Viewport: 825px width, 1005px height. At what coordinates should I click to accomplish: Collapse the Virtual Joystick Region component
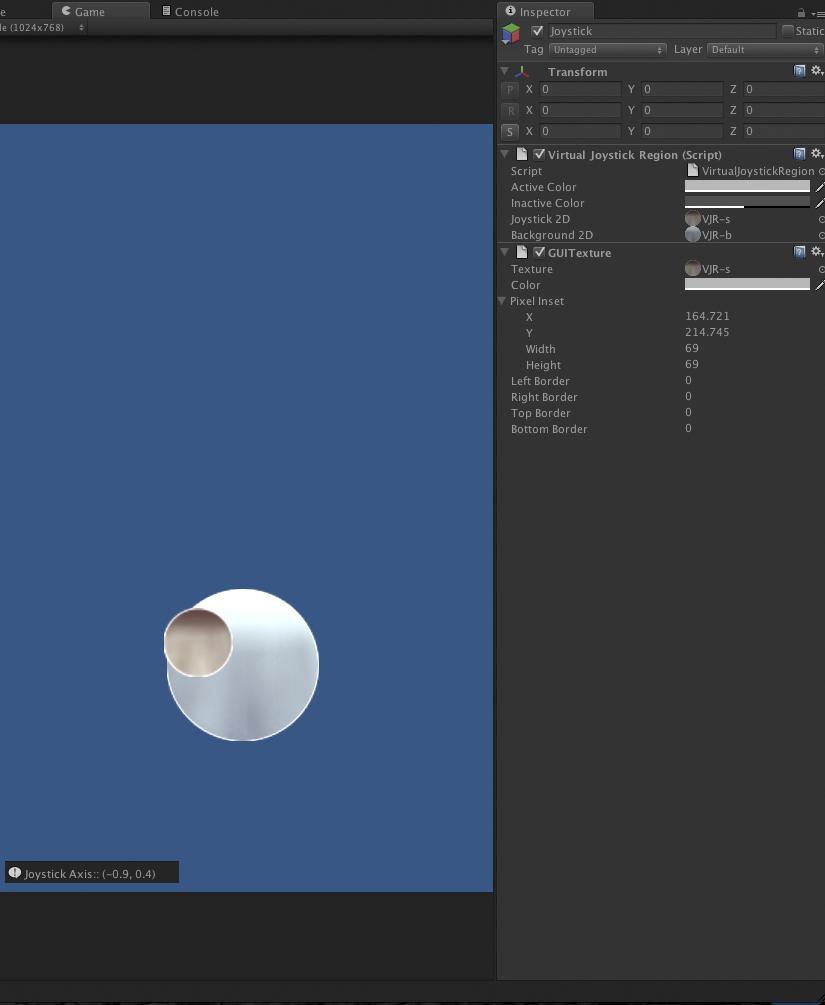(x=504, y=154)
